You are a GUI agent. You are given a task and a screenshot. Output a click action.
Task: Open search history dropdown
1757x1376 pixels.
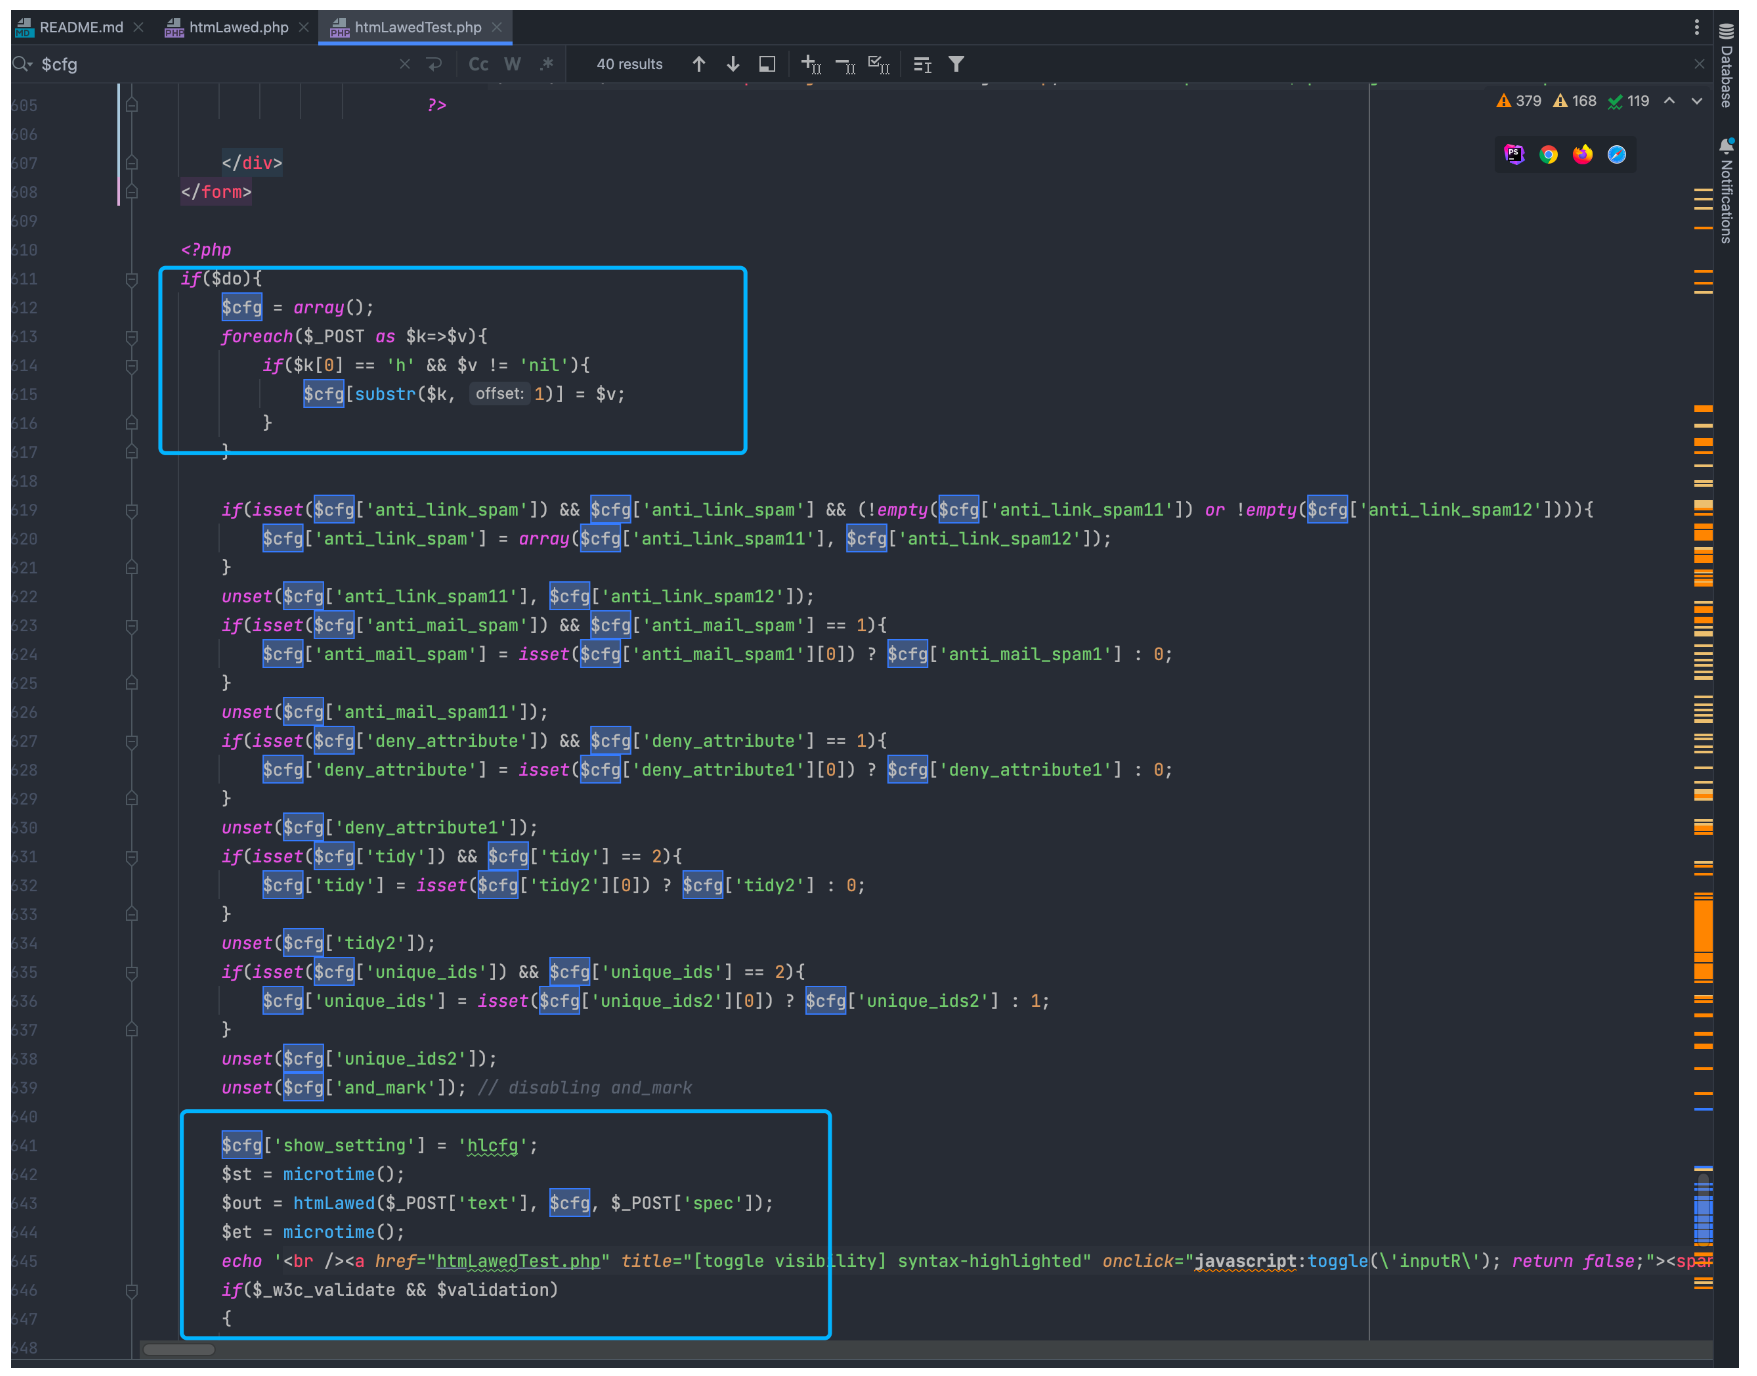22,64
